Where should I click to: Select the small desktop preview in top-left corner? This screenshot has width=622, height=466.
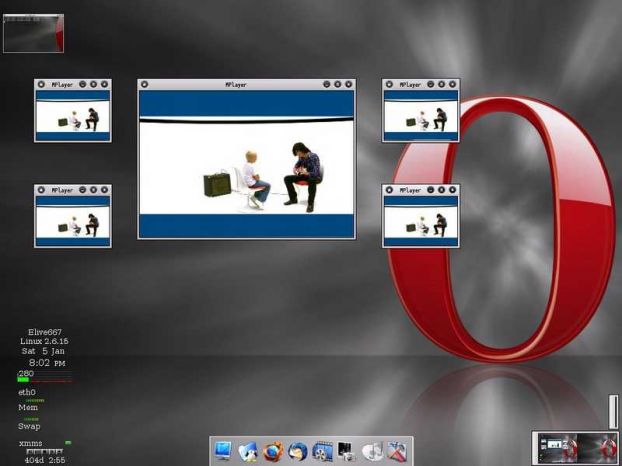(33, 34)
